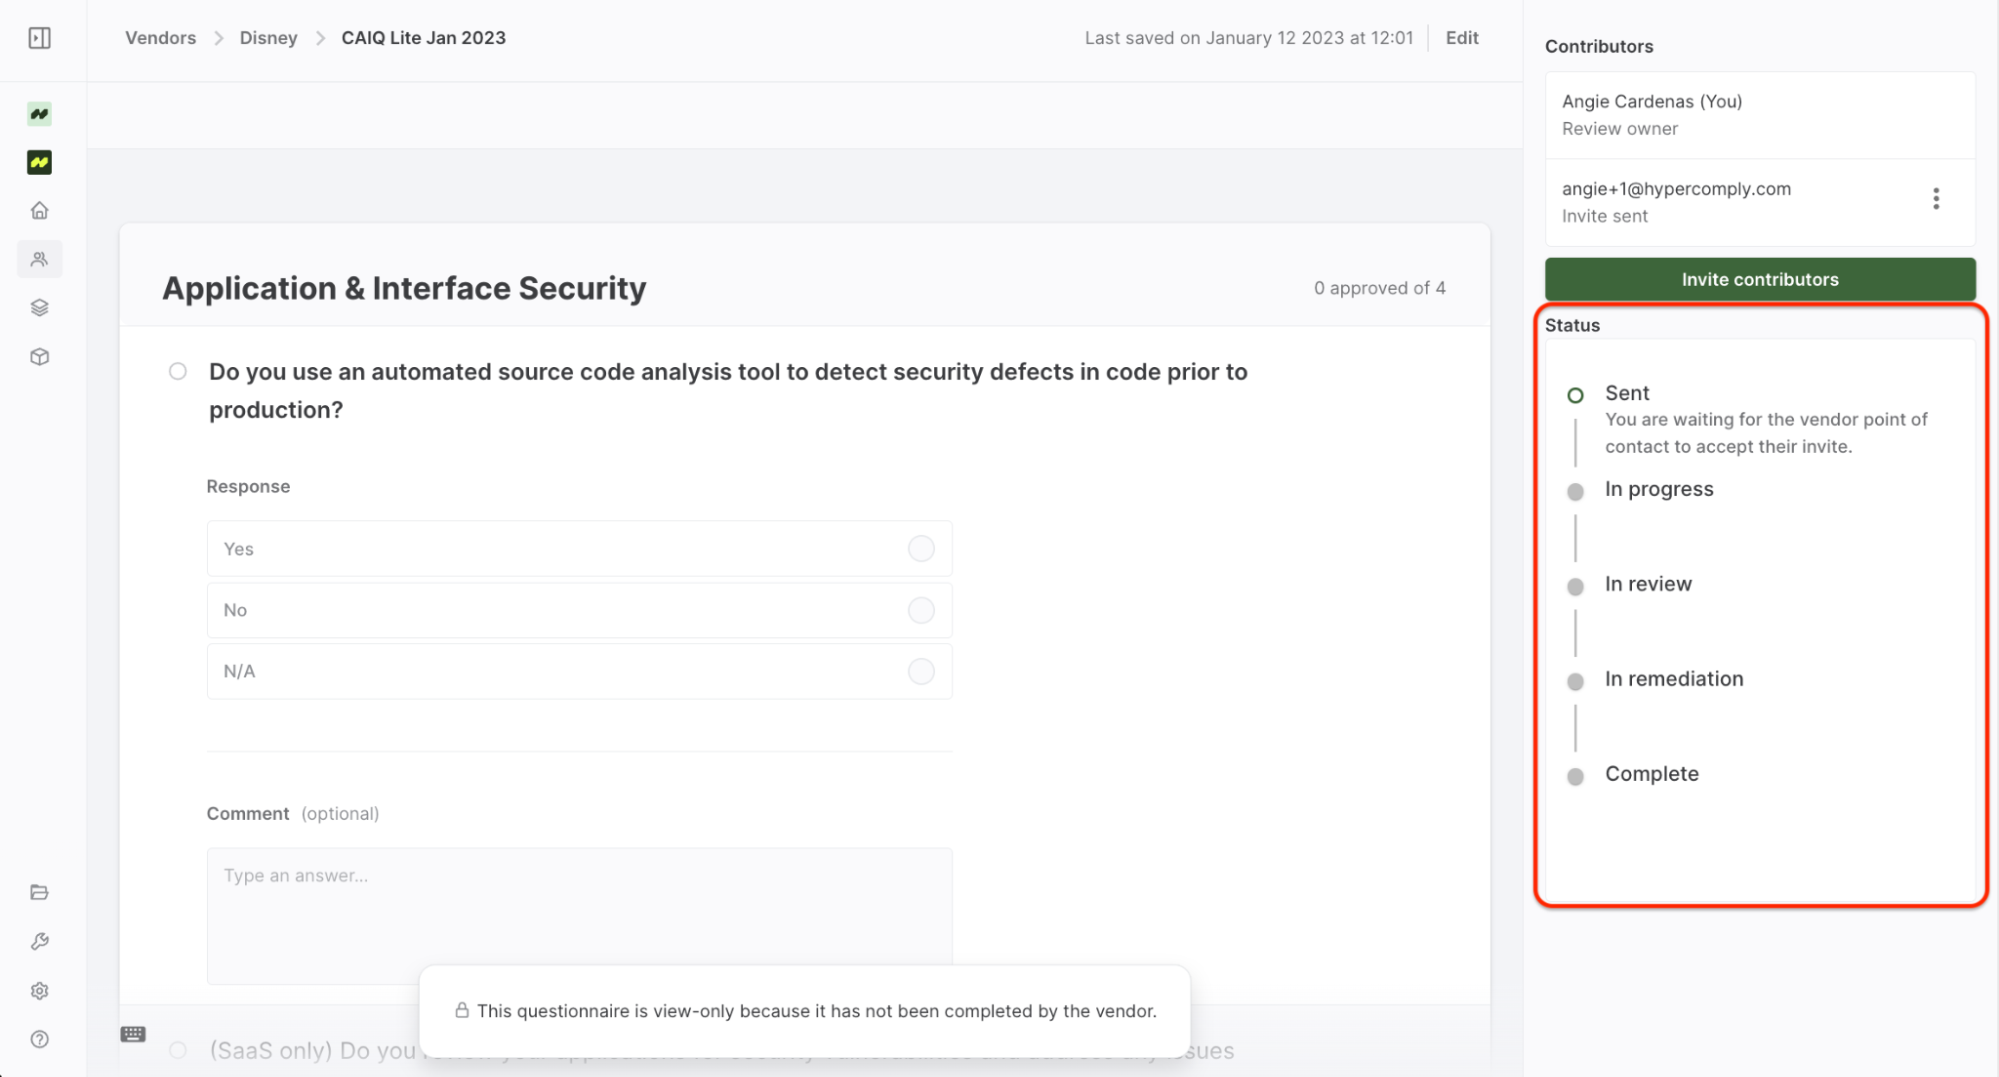Click the Yes response option row

click(x=579, y=548)
